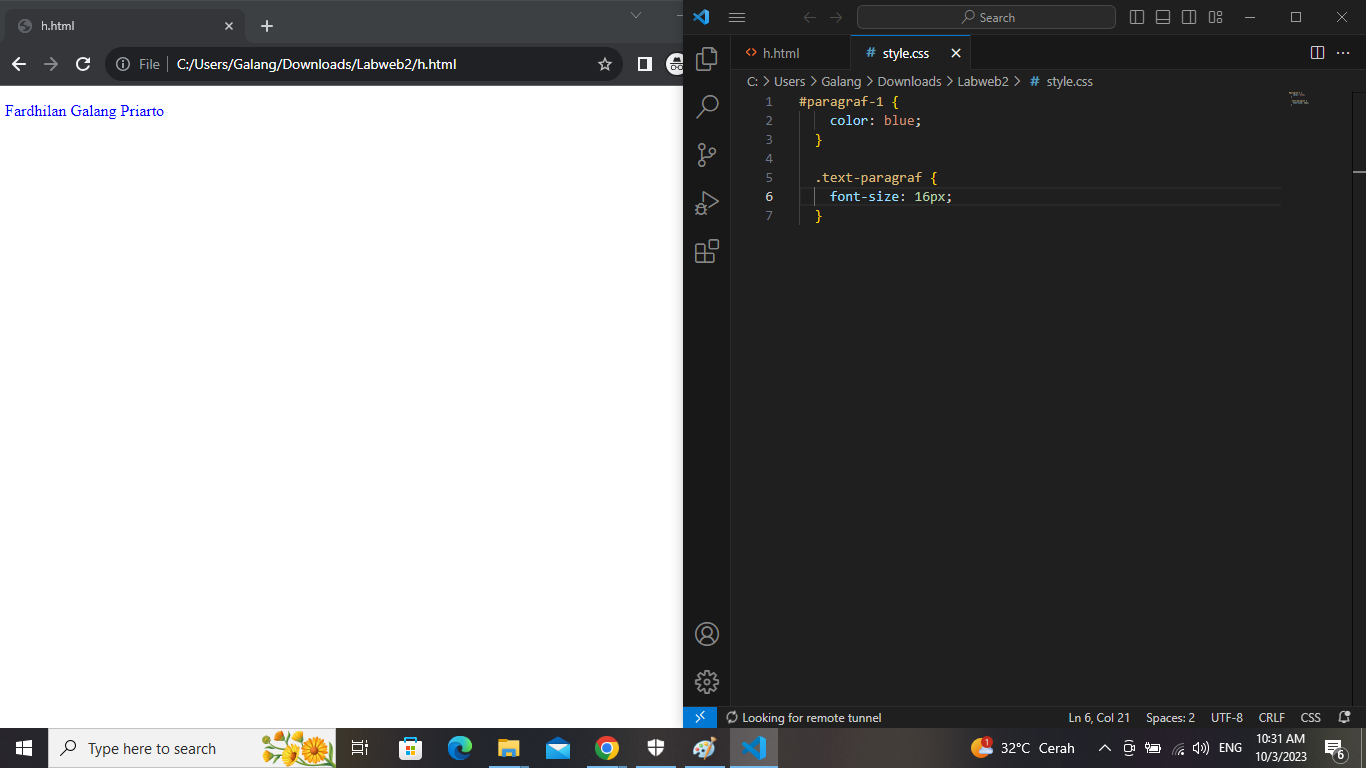
Task: Open the notifications bell in status bar
Action: [1344, 717]
